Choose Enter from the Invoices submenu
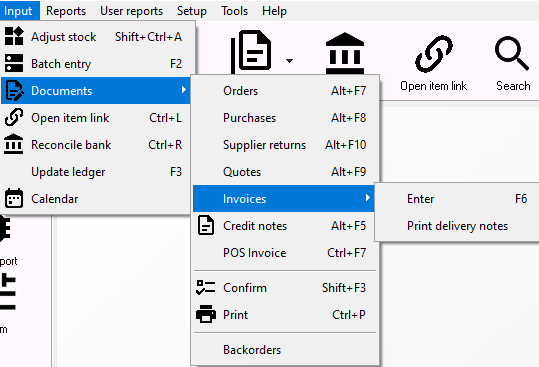539x367 pixels. [x=457, y=198]
